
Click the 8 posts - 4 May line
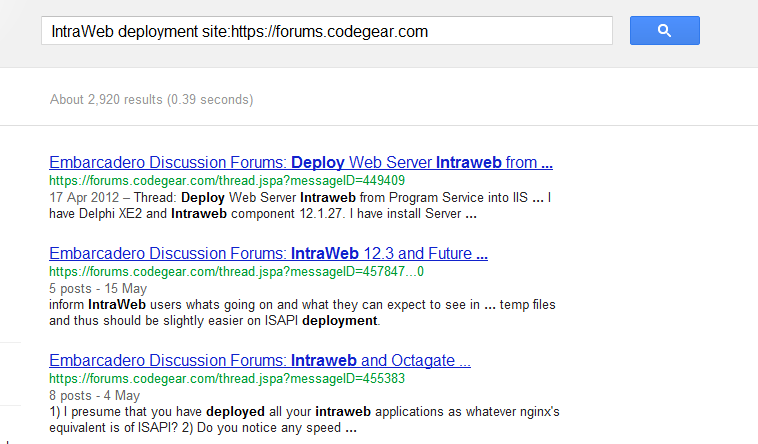94,395
